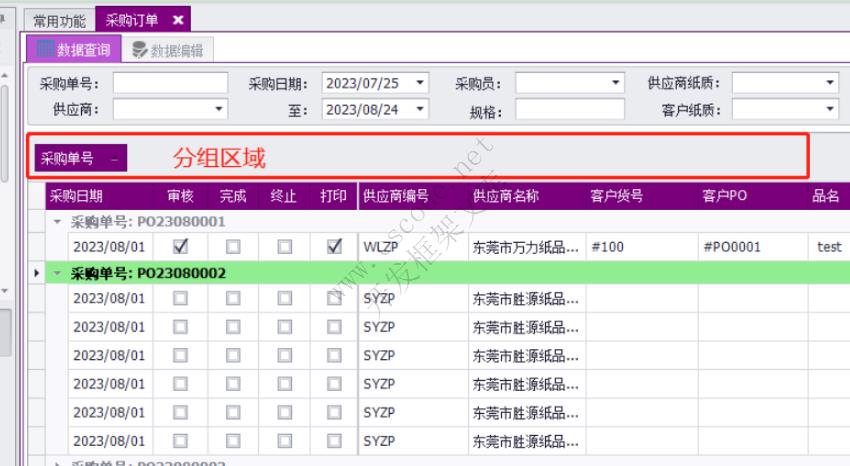Sort by 完成 column header

pyautogui.click(x=233, y=196)
